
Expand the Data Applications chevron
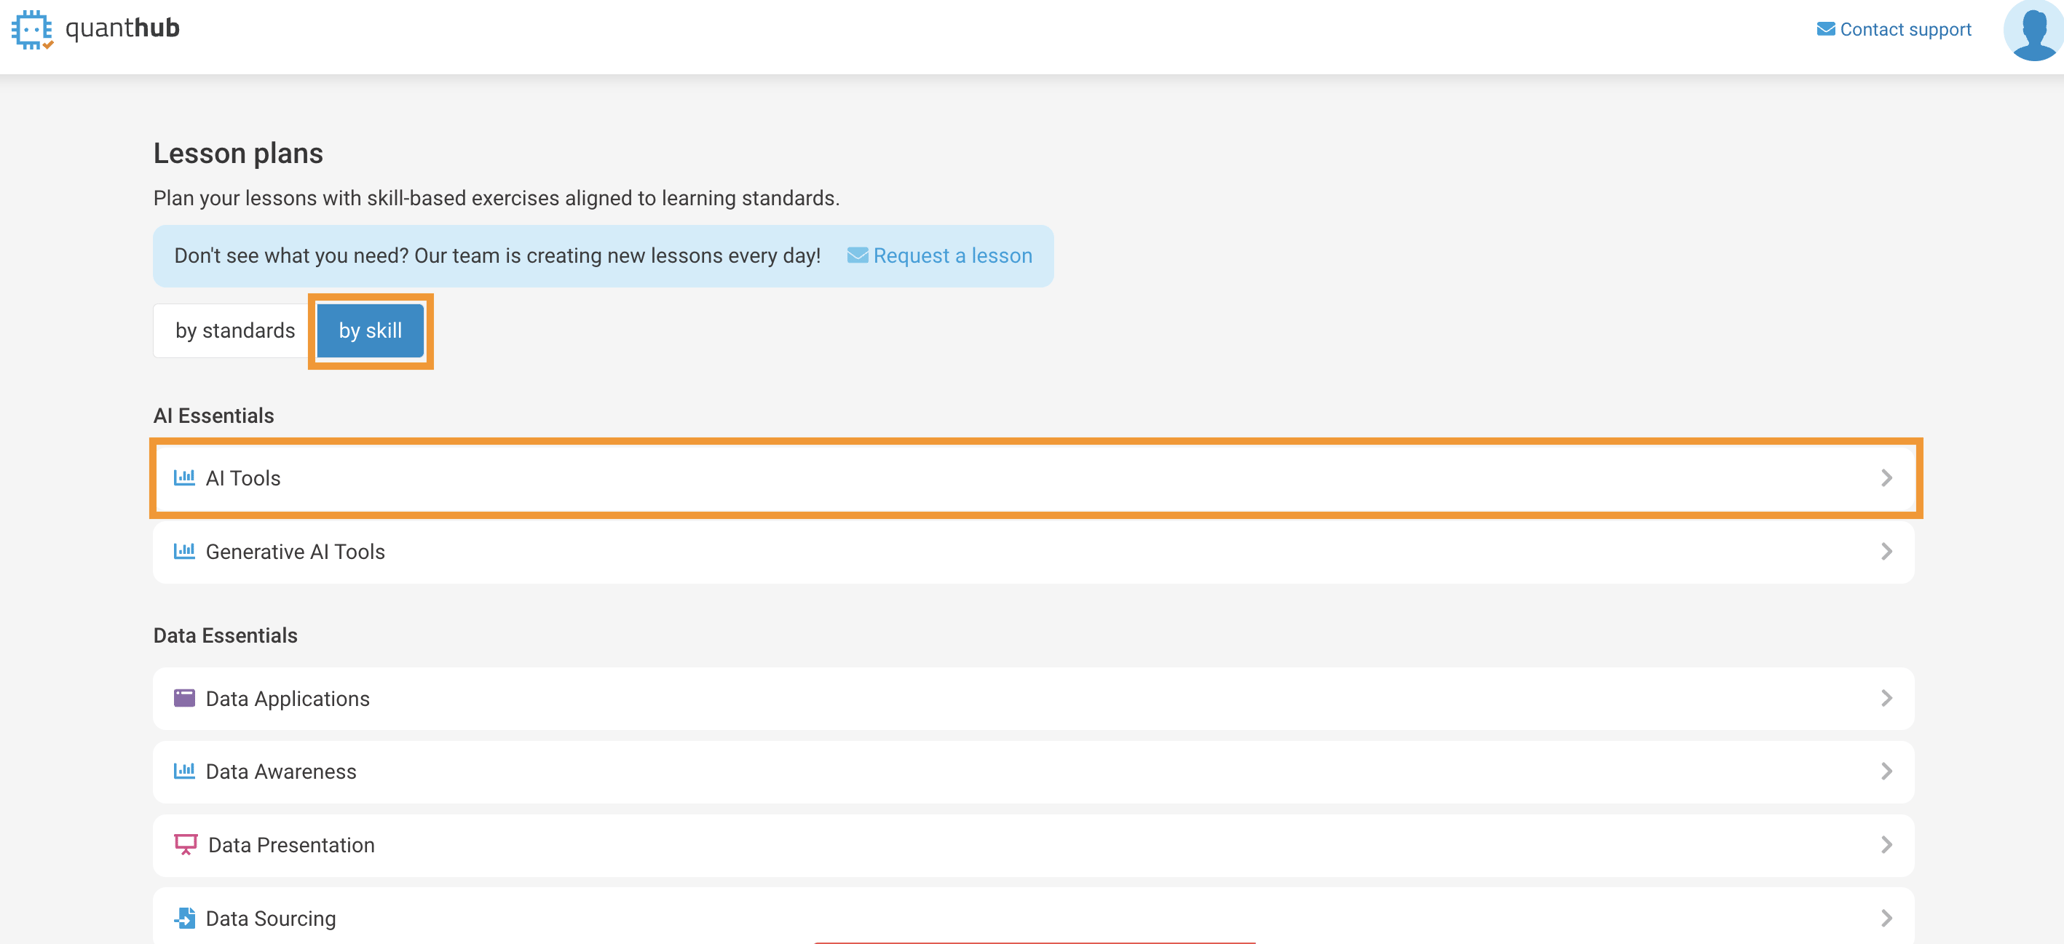(1886, 698)
